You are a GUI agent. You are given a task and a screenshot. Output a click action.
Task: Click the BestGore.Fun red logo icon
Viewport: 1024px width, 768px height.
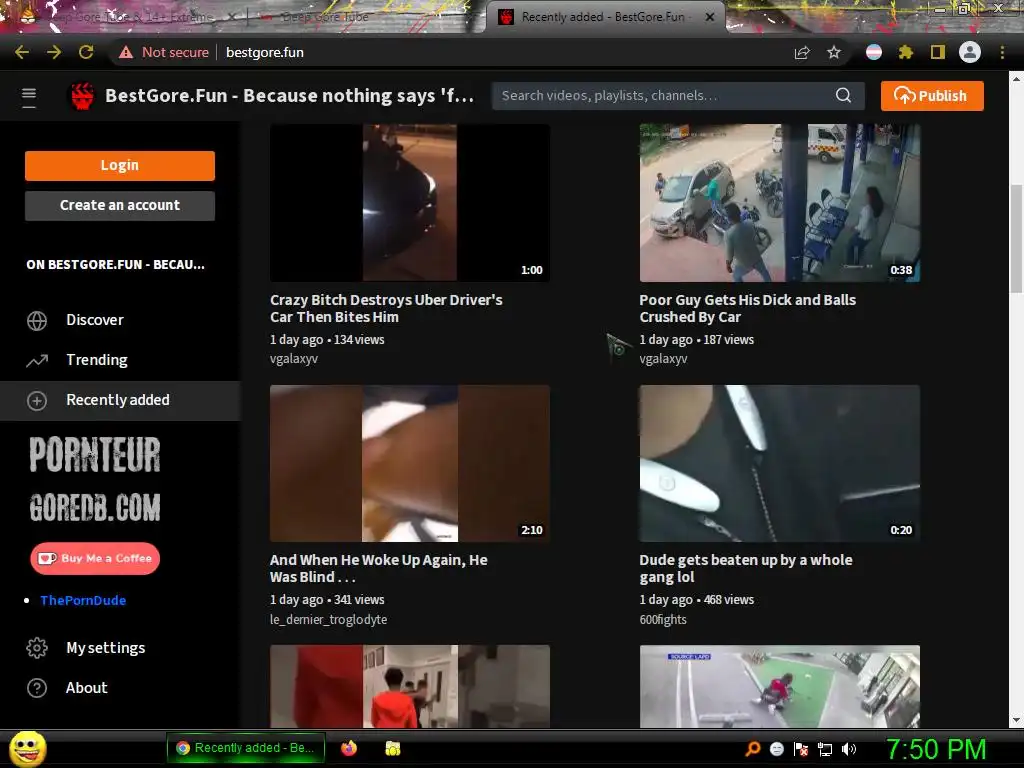tap(82, 96)
